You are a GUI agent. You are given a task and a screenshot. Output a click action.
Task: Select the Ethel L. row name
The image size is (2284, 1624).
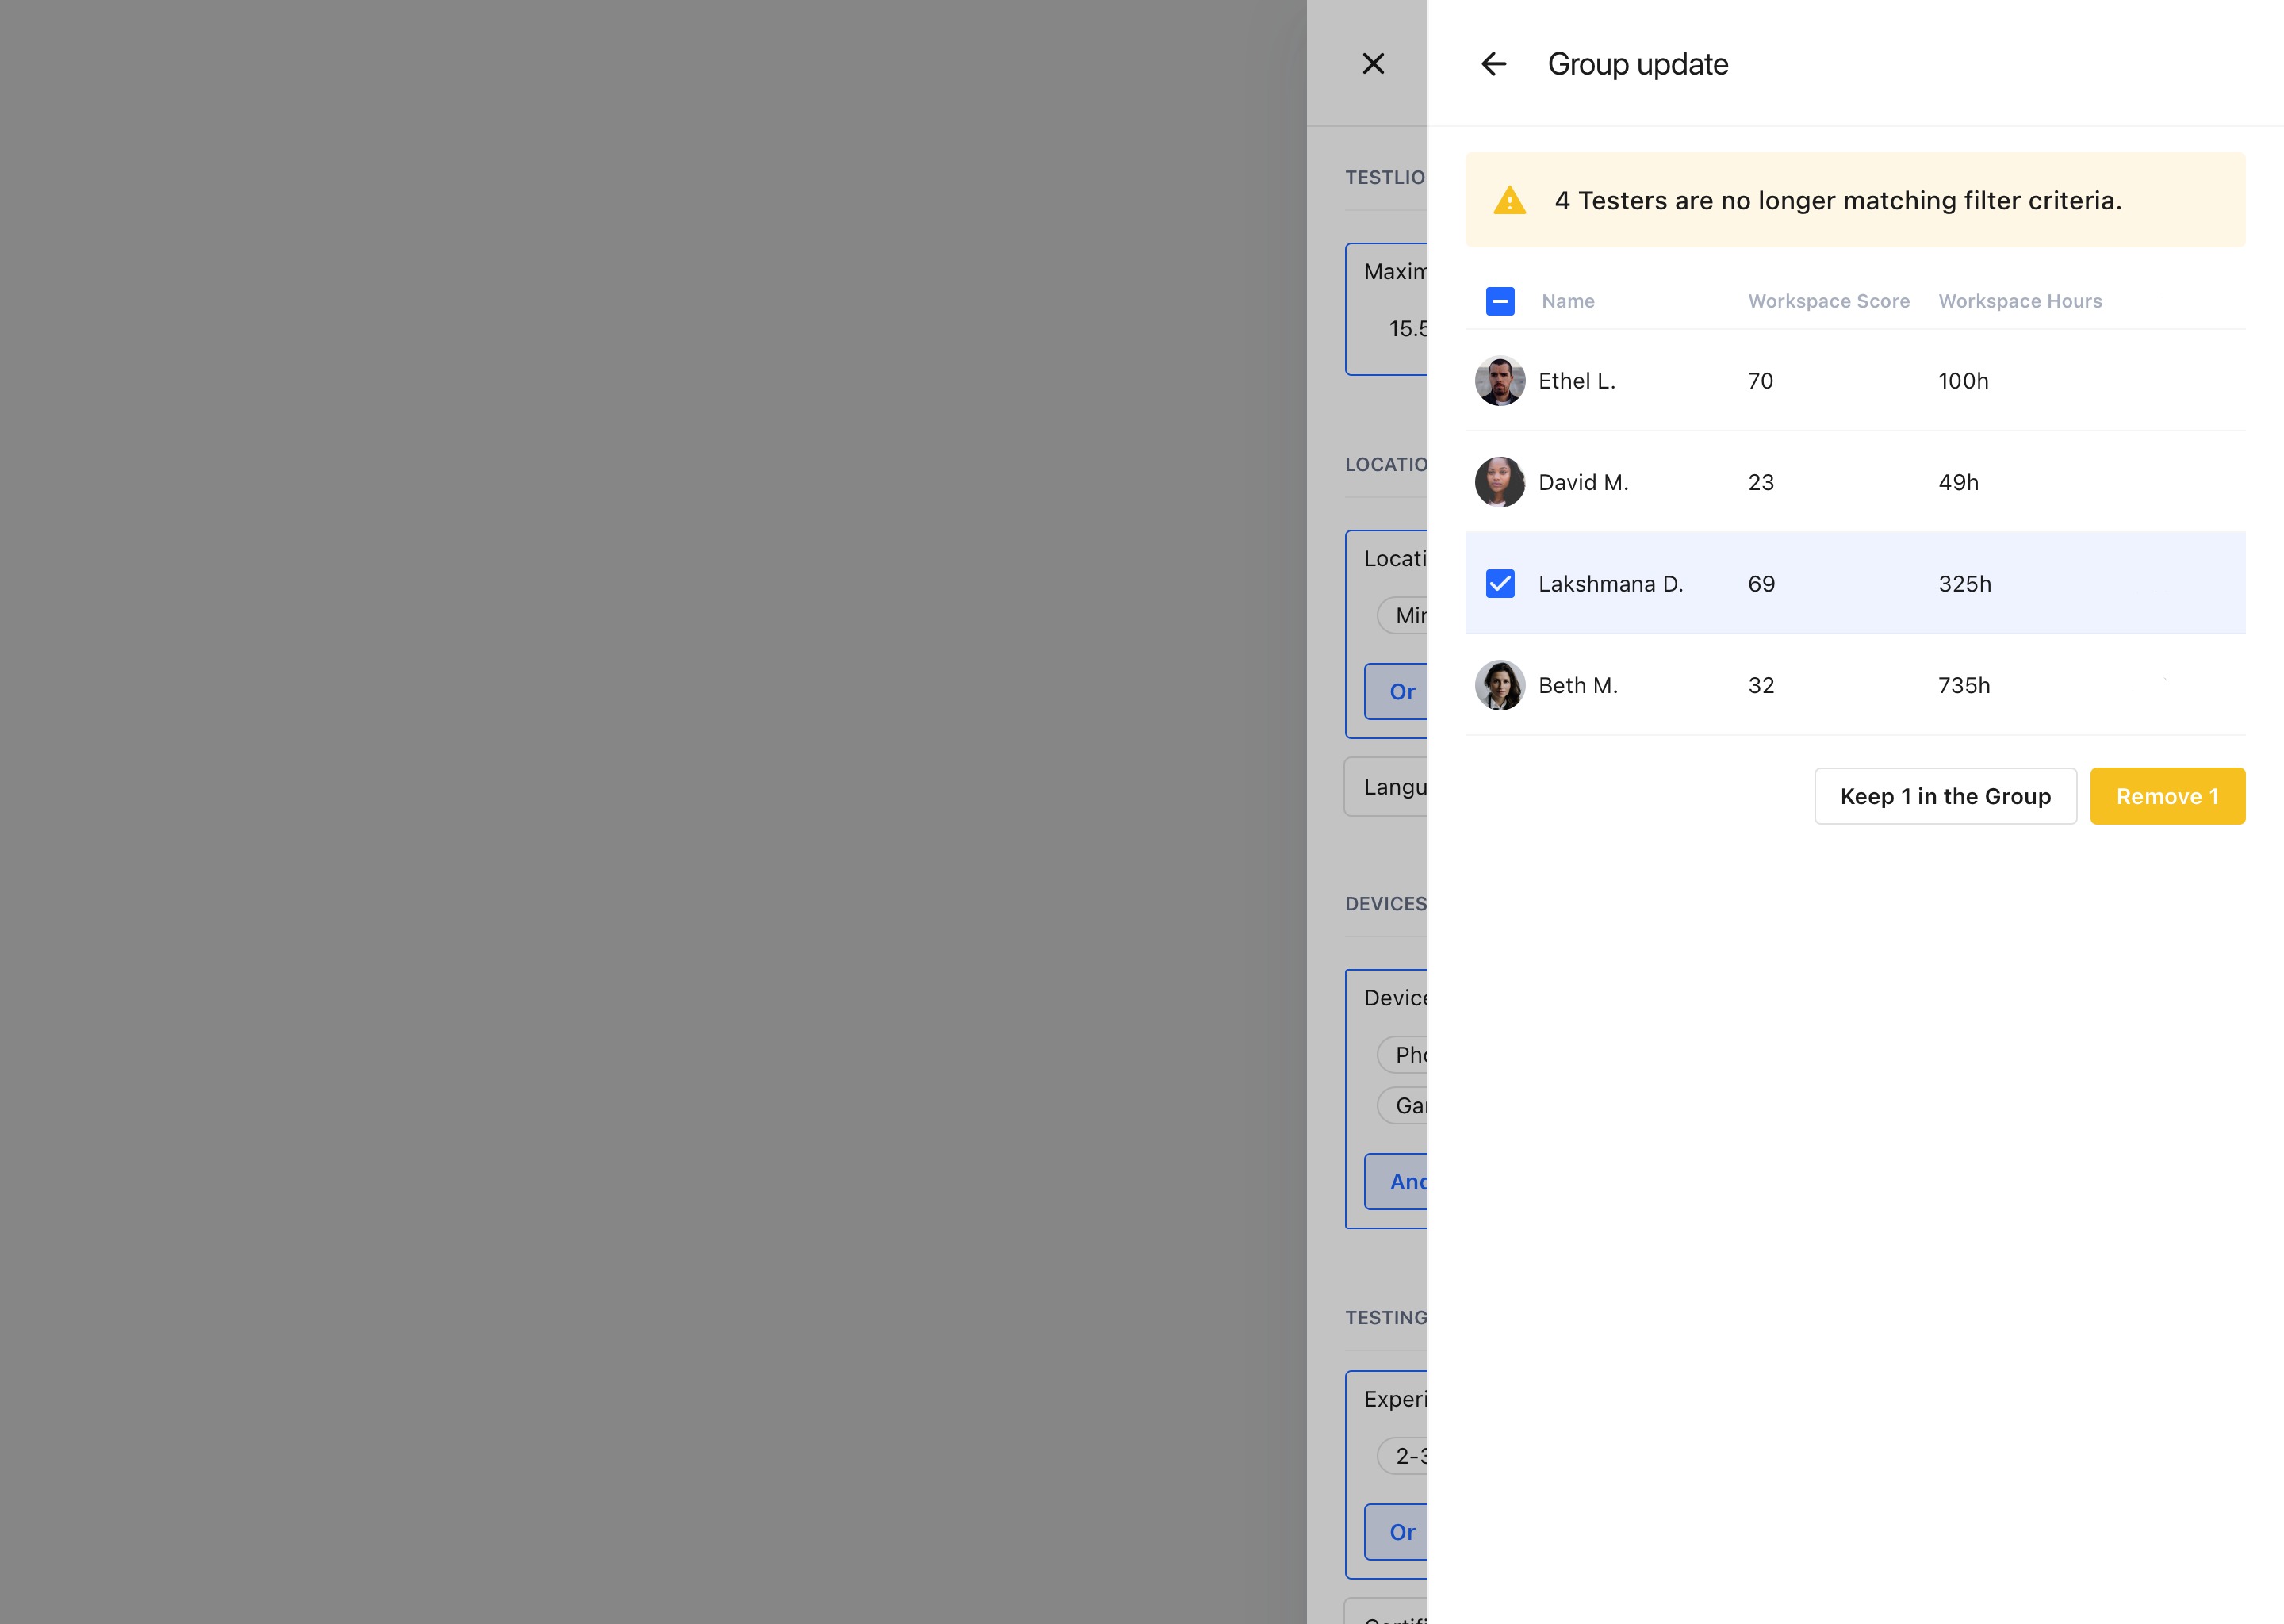[x=1576, y=381]
